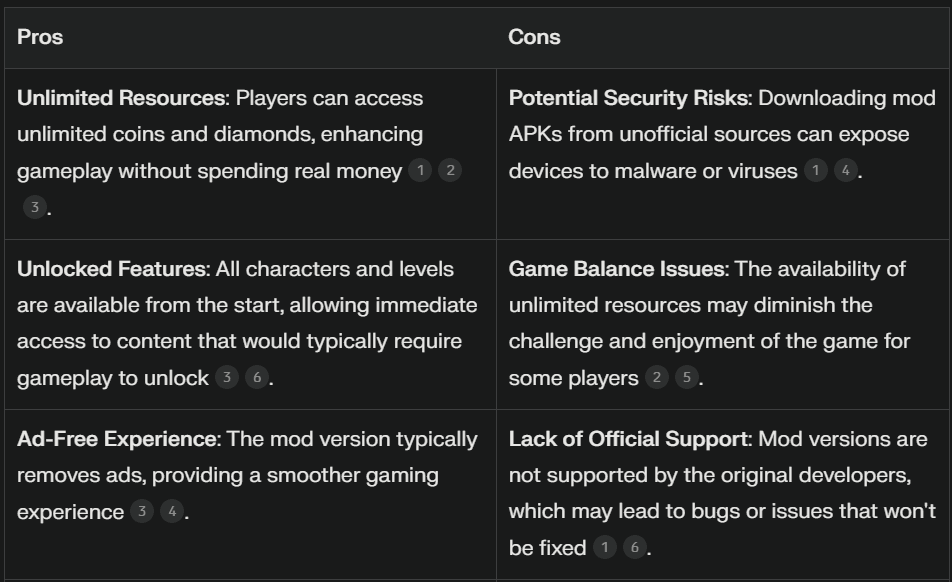Click citation 2 in Game Balance Issues
The width and height of the screenshot is (952, 582).
pos(656,377)
